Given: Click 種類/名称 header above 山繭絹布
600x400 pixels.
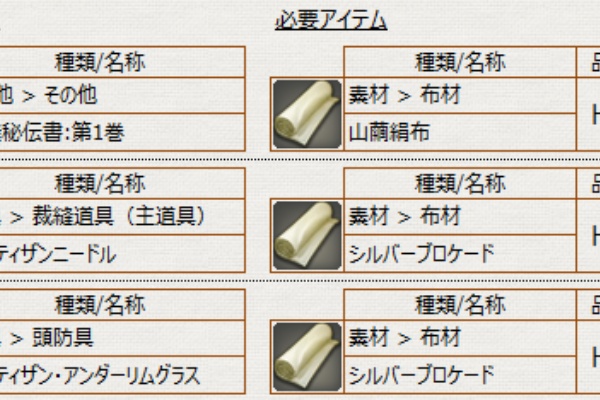Looking at the screenshot, I should click(460, 62).
